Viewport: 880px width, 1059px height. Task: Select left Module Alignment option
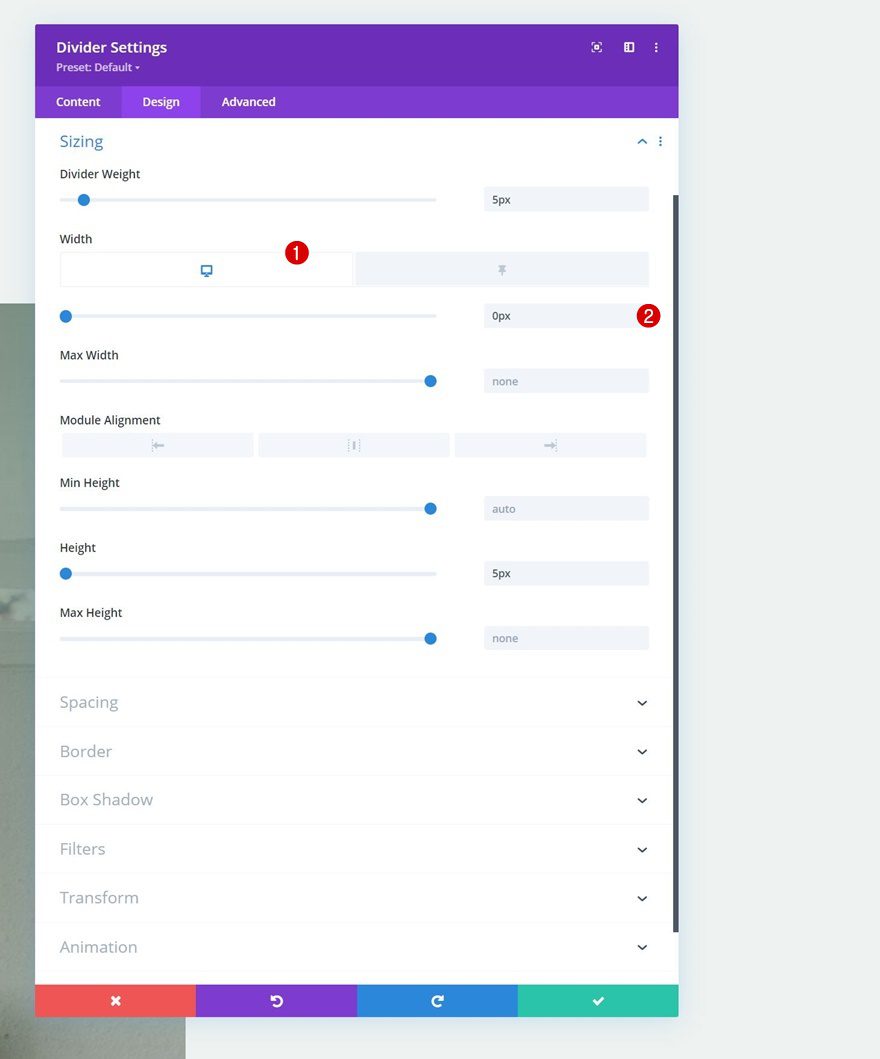tap(156, 444)
